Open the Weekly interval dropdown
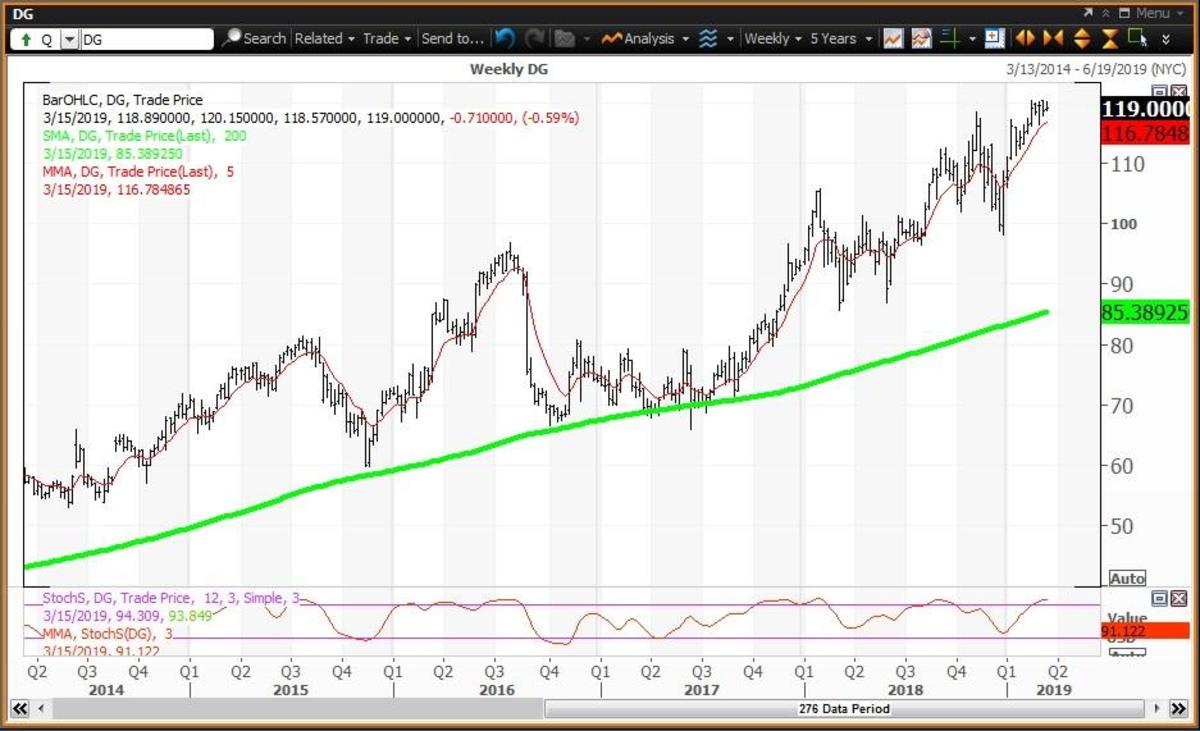This screenshot has height=731, width=1200. (x=773, y=39)
